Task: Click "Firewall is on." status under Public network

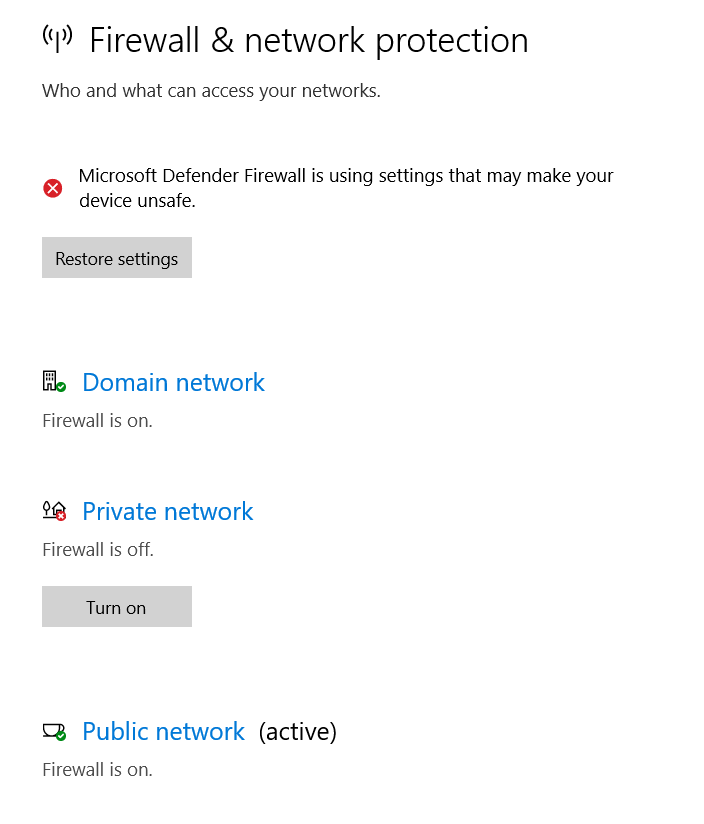Action: [97, 769]
